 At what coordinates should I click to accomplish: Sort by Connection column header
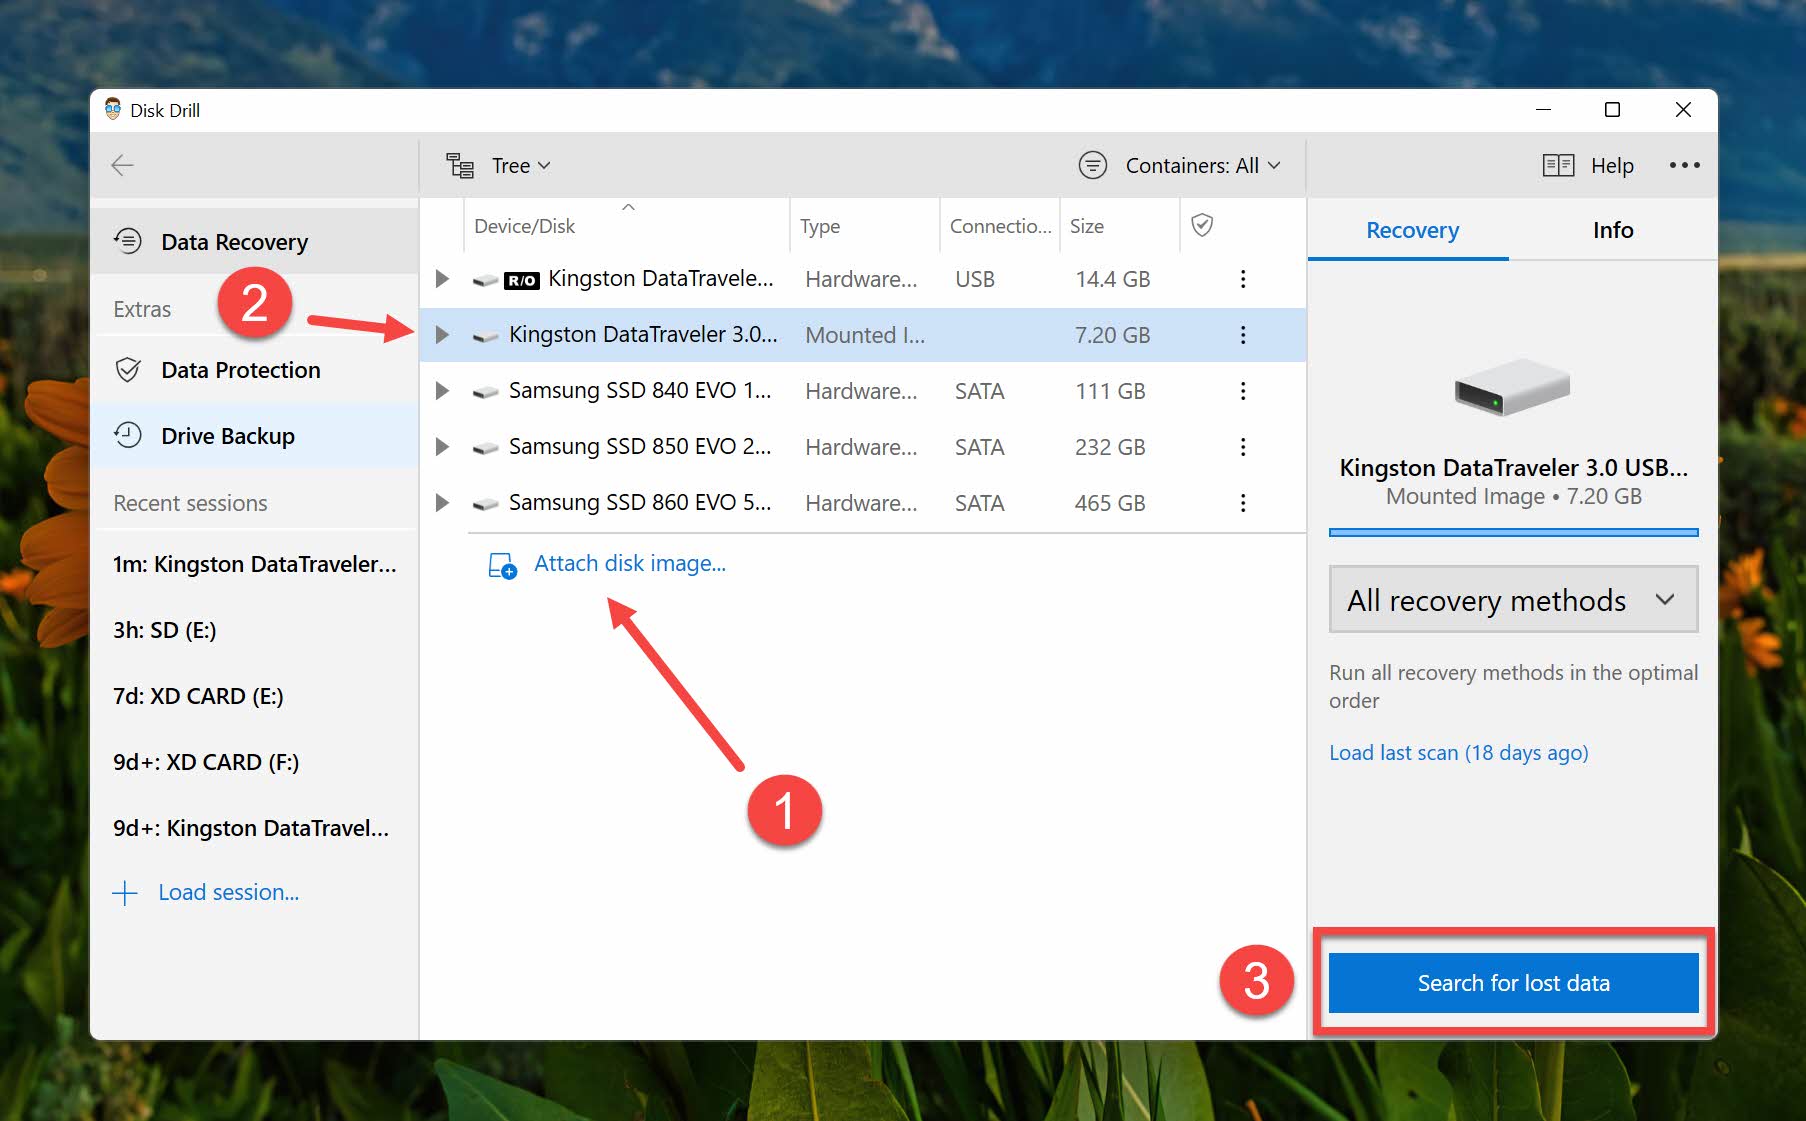(x=1000, y=226)
